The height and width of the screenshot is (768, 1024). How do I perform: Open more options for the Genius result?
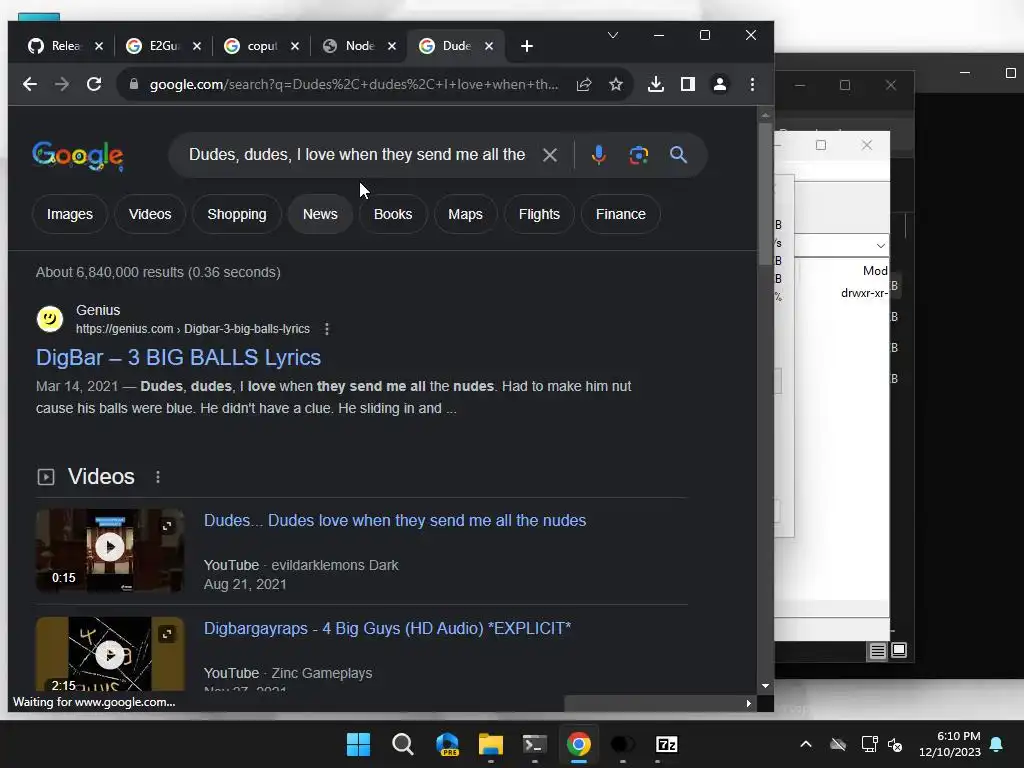(327, 329)
